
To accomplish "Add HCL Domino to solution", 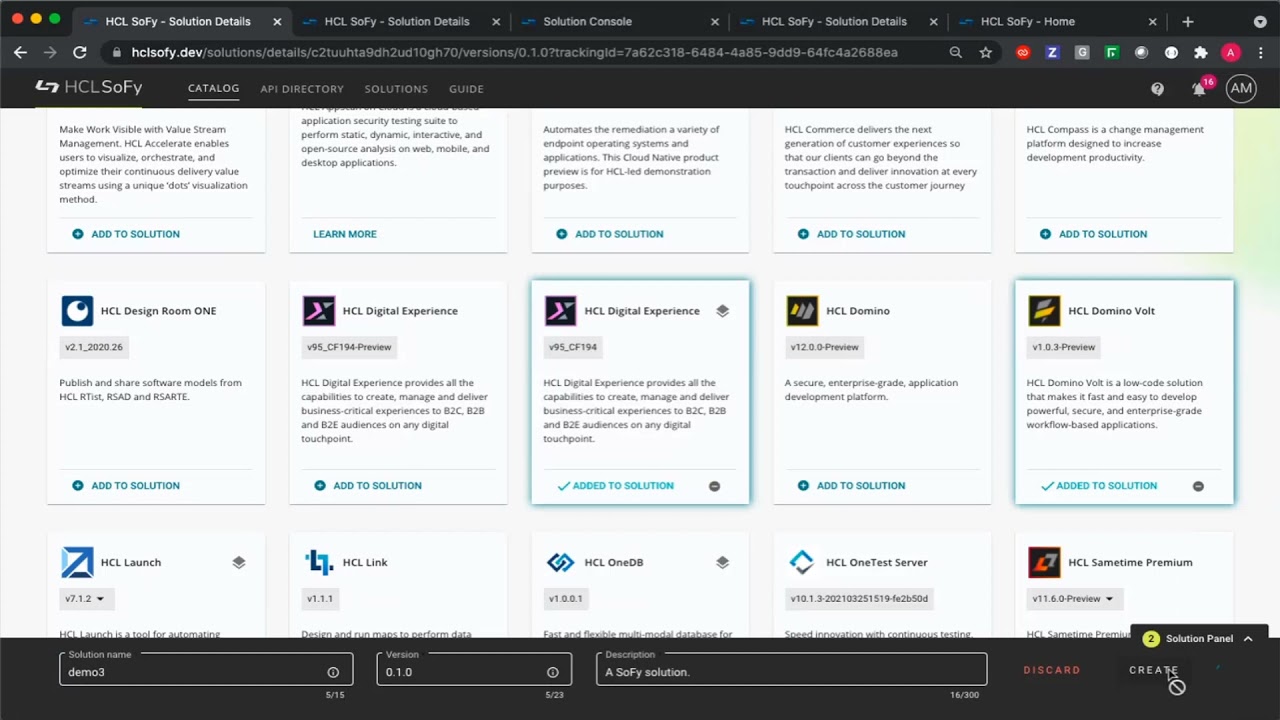I will coord(852,486).
